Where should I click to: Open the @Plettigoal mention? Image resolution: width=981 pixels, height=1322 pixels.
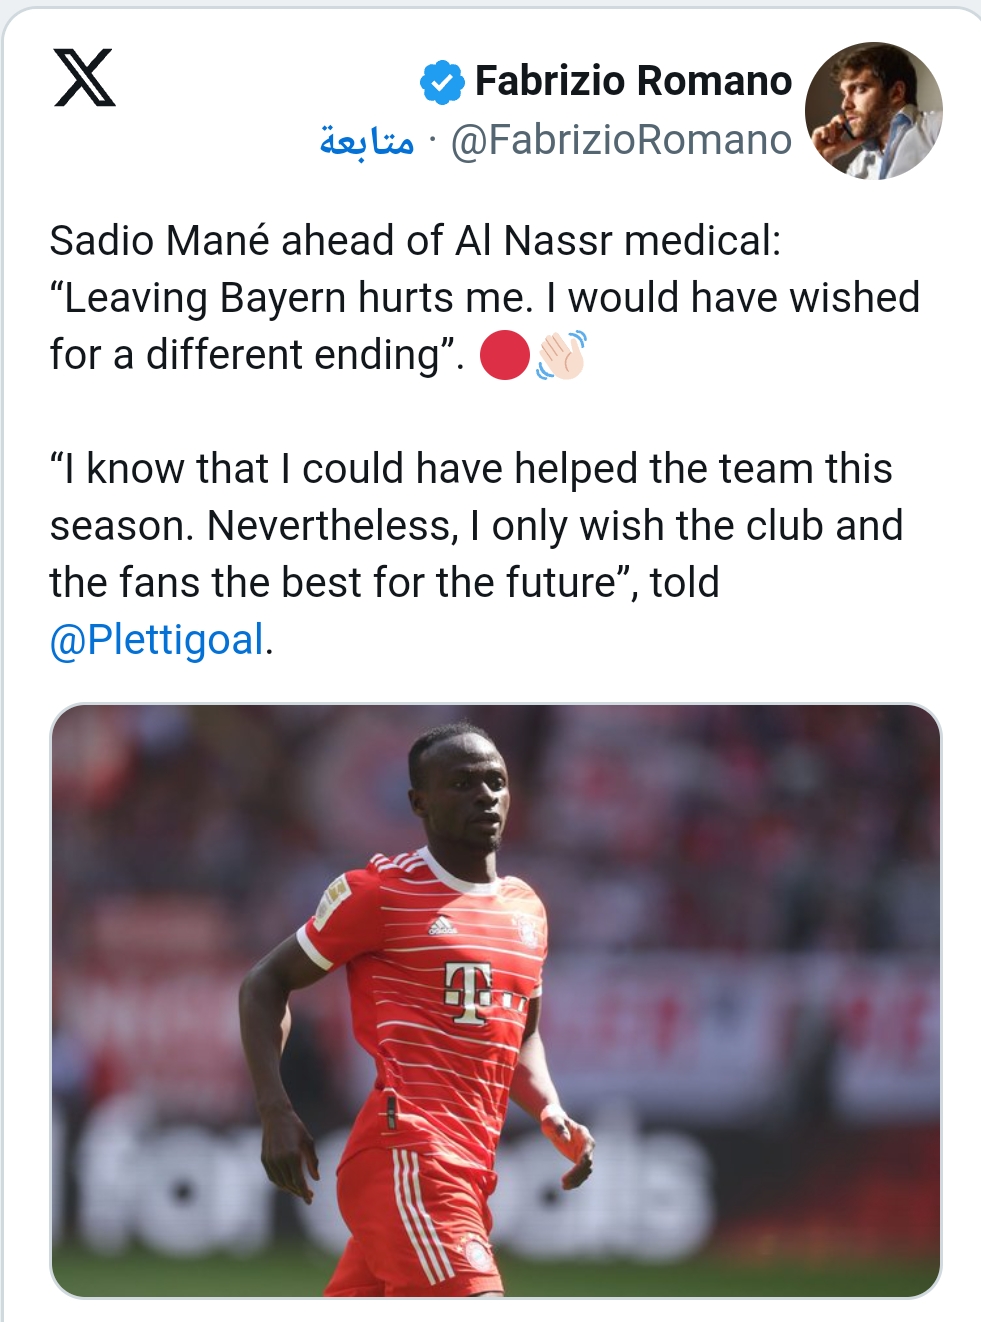157,640
